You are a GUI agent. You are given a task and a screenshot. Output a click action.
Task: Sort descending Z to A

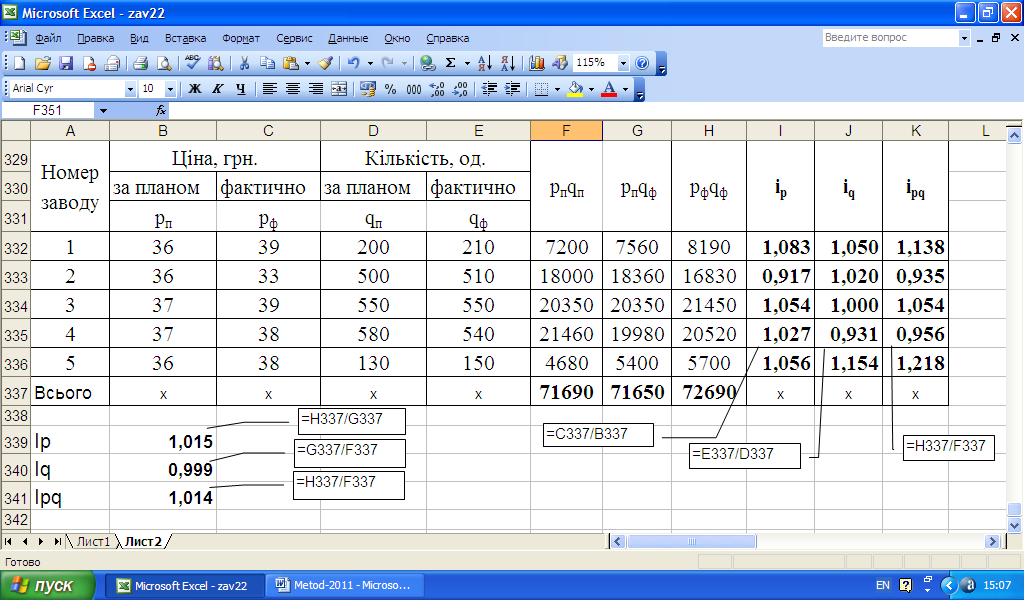point(507,63)
